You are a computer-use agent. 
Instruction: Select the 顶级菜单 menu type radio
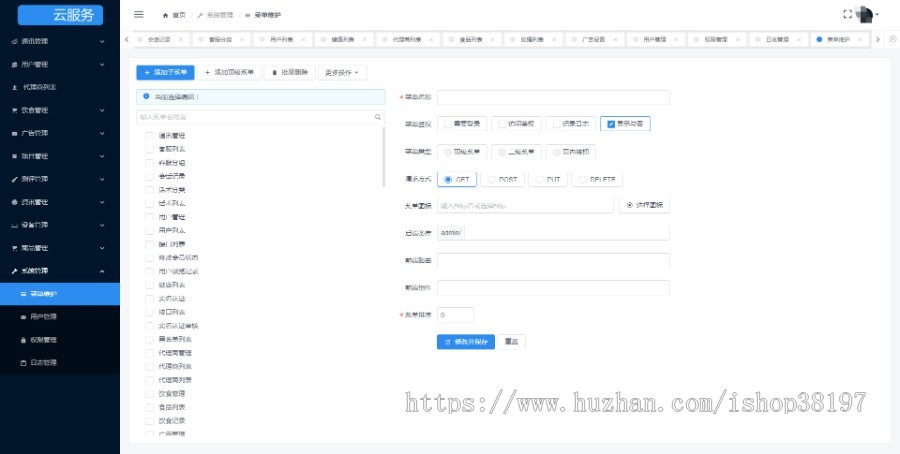click(448, 152)
